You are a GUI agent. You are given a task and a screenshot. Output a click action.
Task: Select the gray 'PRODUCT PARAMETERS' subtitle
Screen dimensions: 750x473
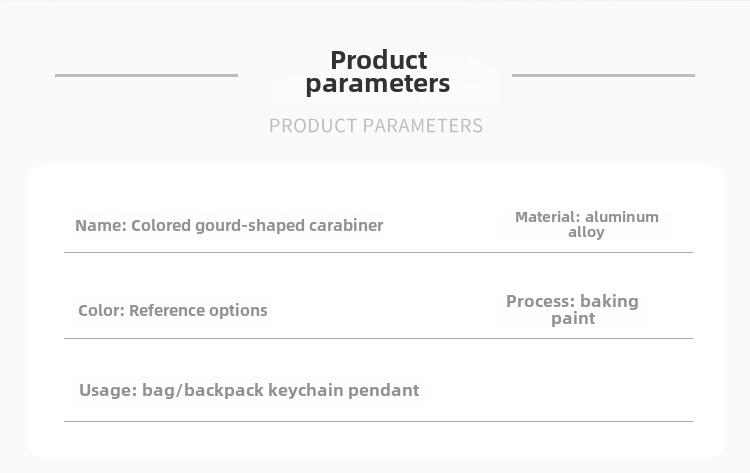coord(376,126)
